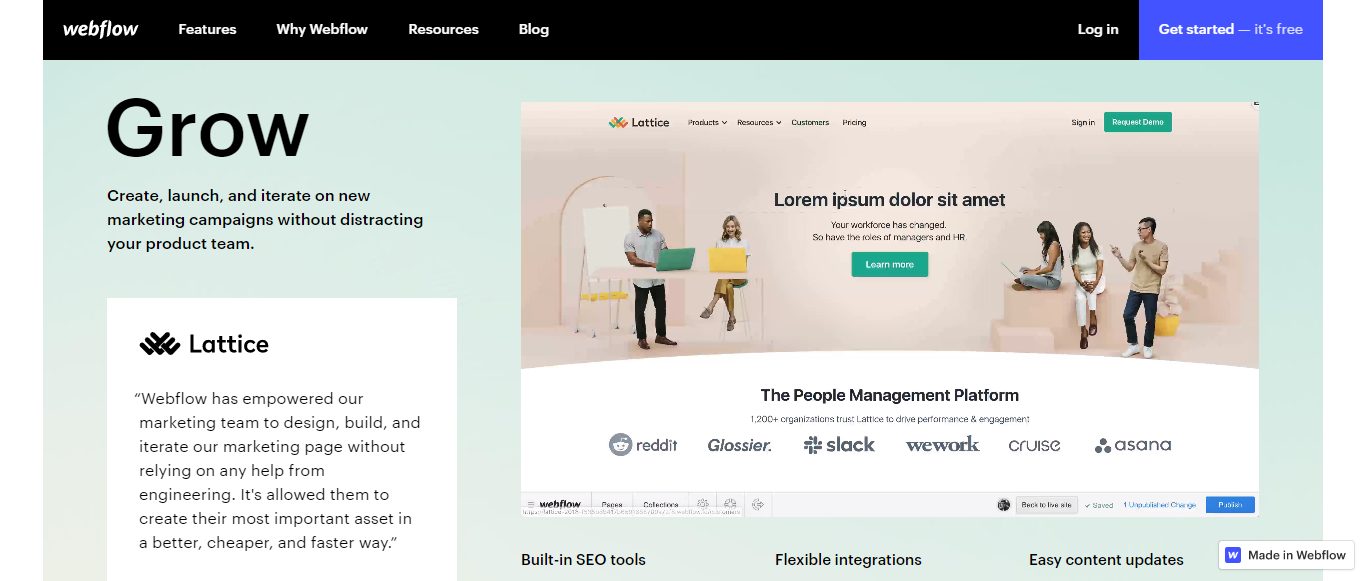This screenshot has height=581, width=1366.
Task: Click the Webflow logo in header
Action: [x=101, y=29]
